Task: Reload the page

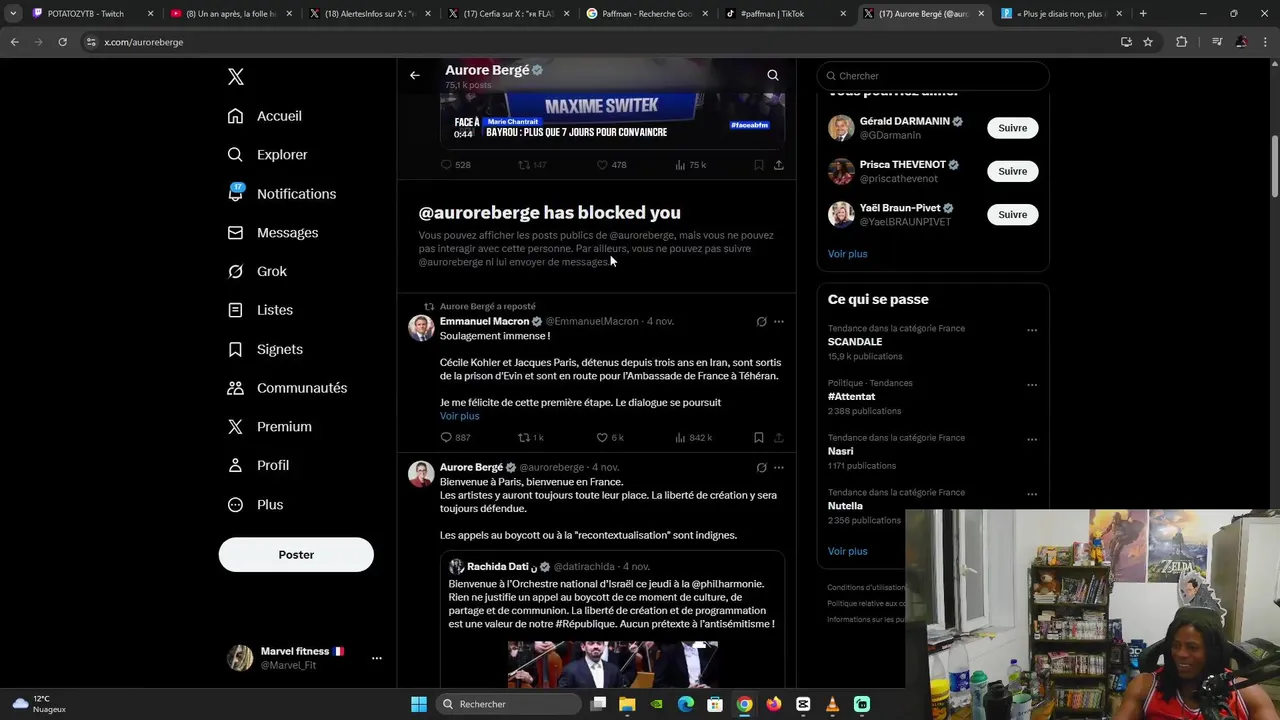Action: click(62, 42)
